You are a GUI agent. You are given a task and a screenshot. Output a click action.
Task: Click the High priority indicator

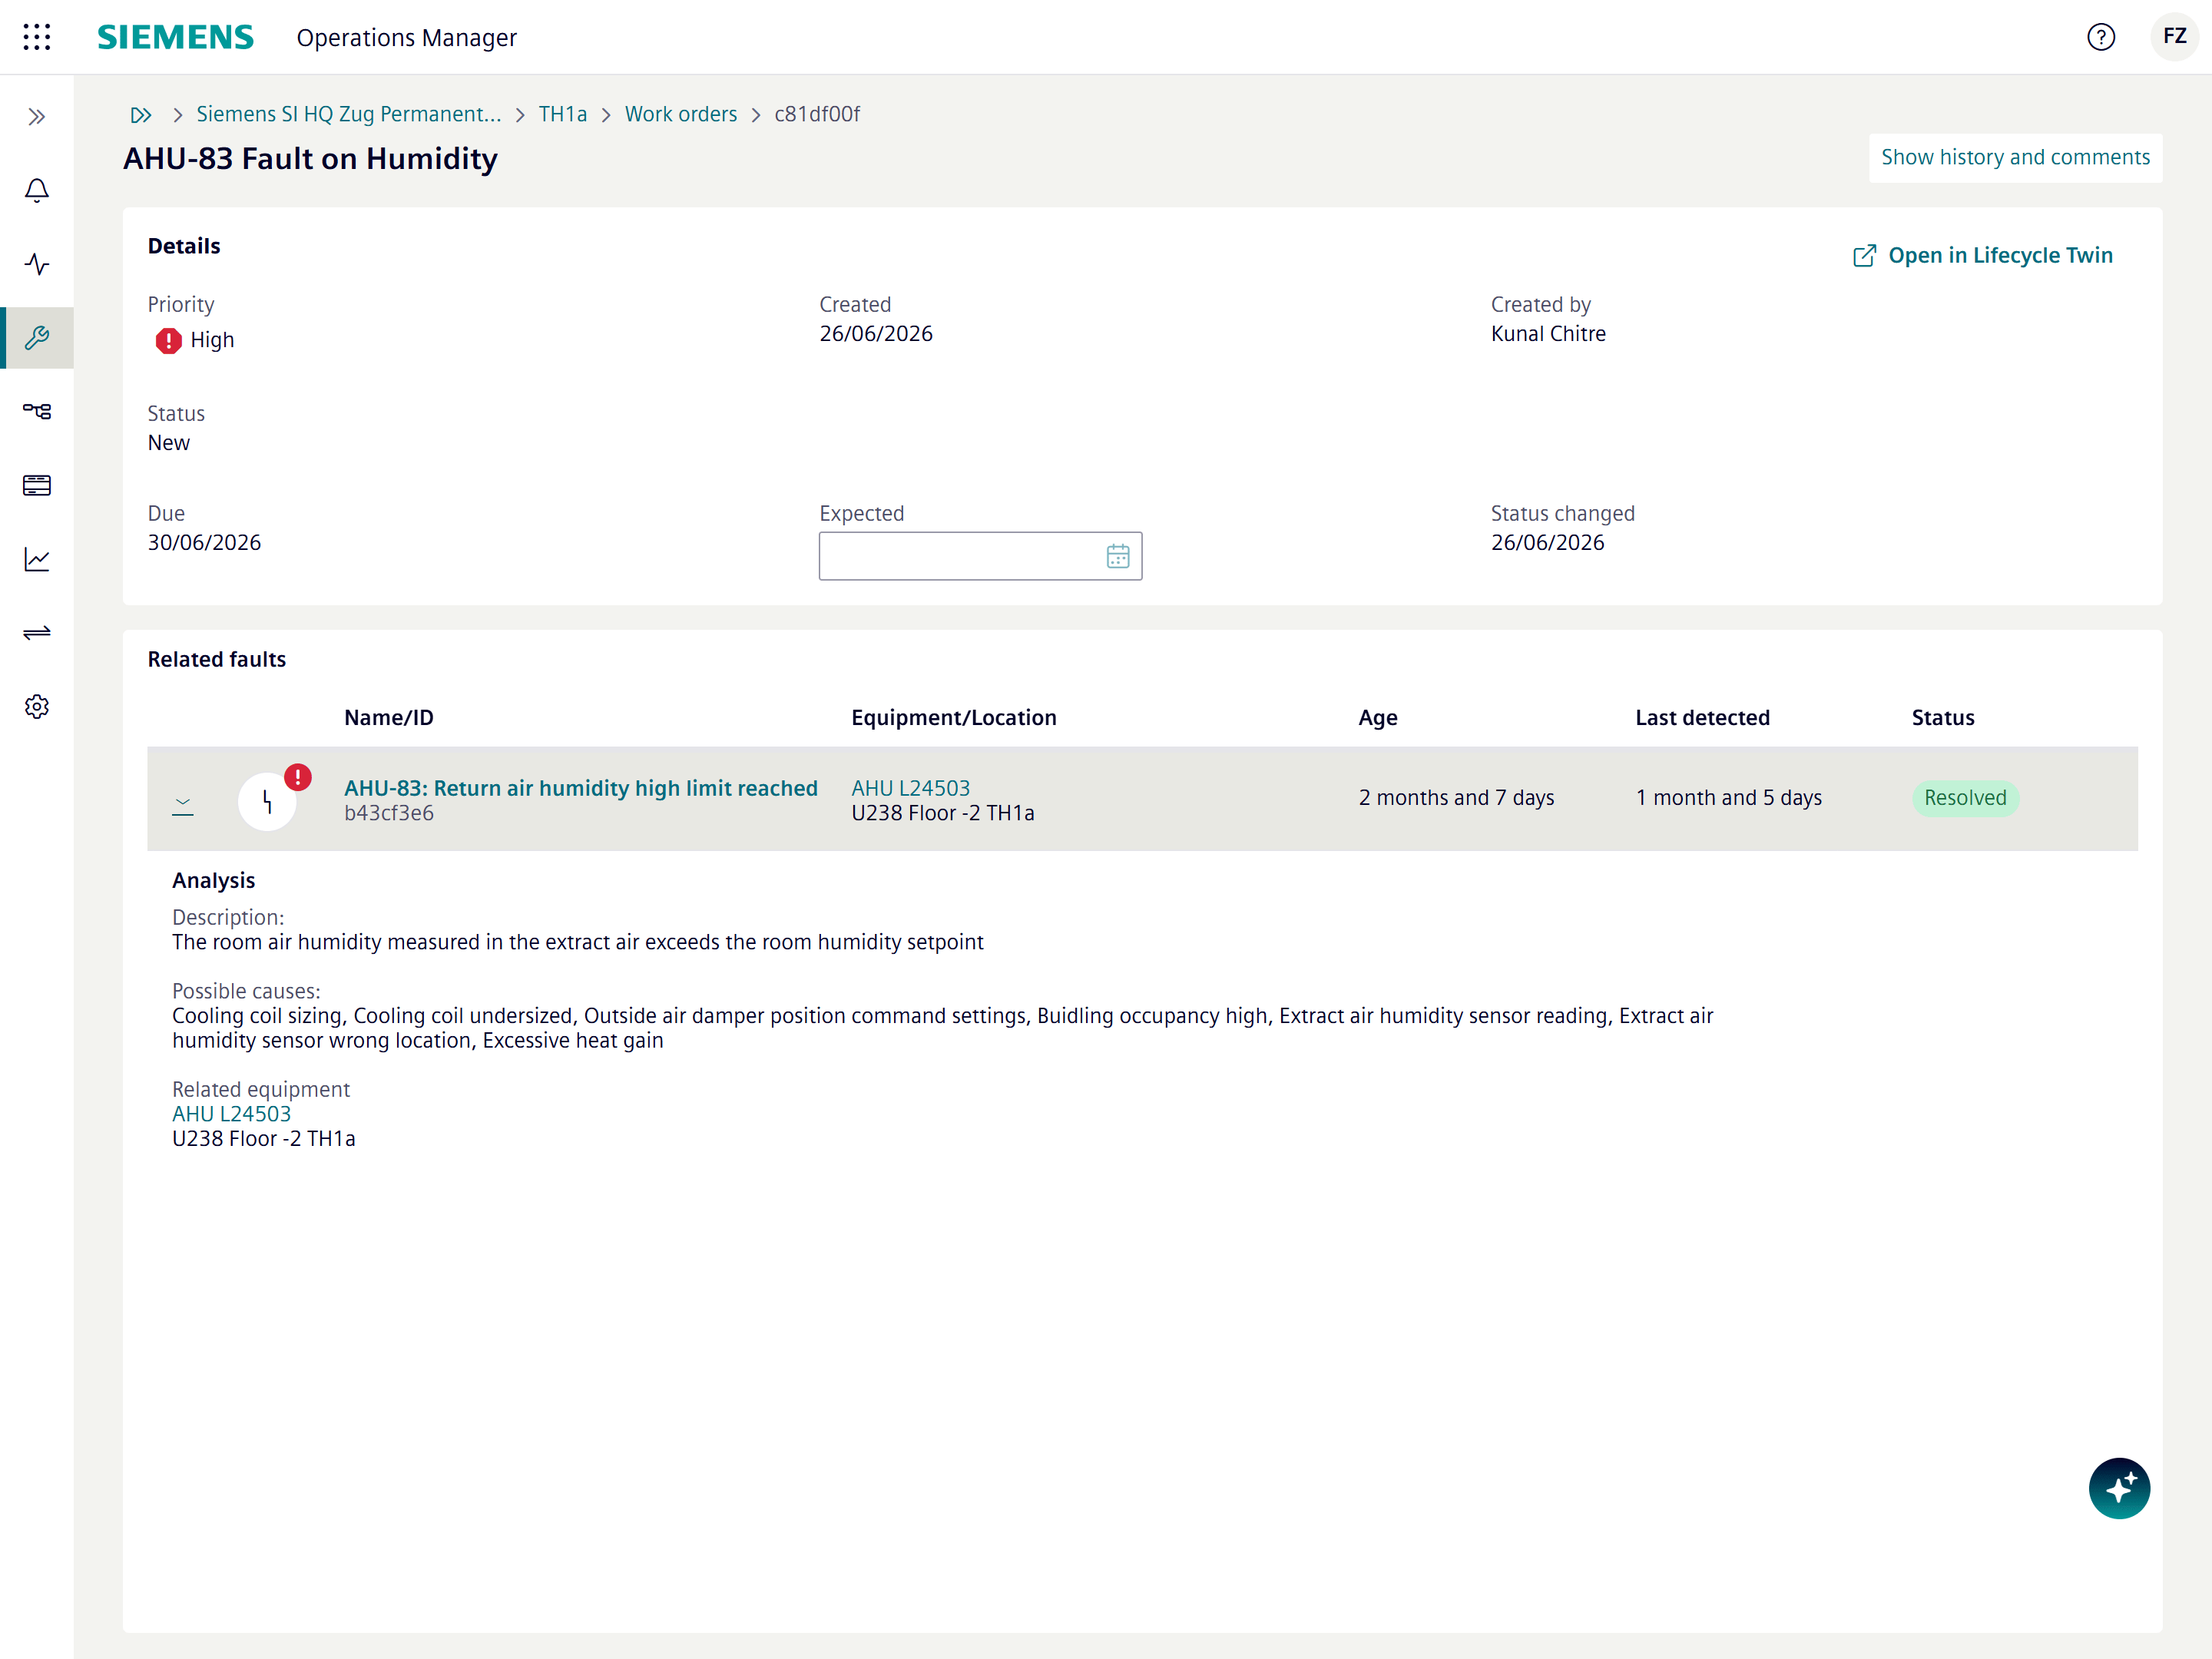(x=195, y=340)
